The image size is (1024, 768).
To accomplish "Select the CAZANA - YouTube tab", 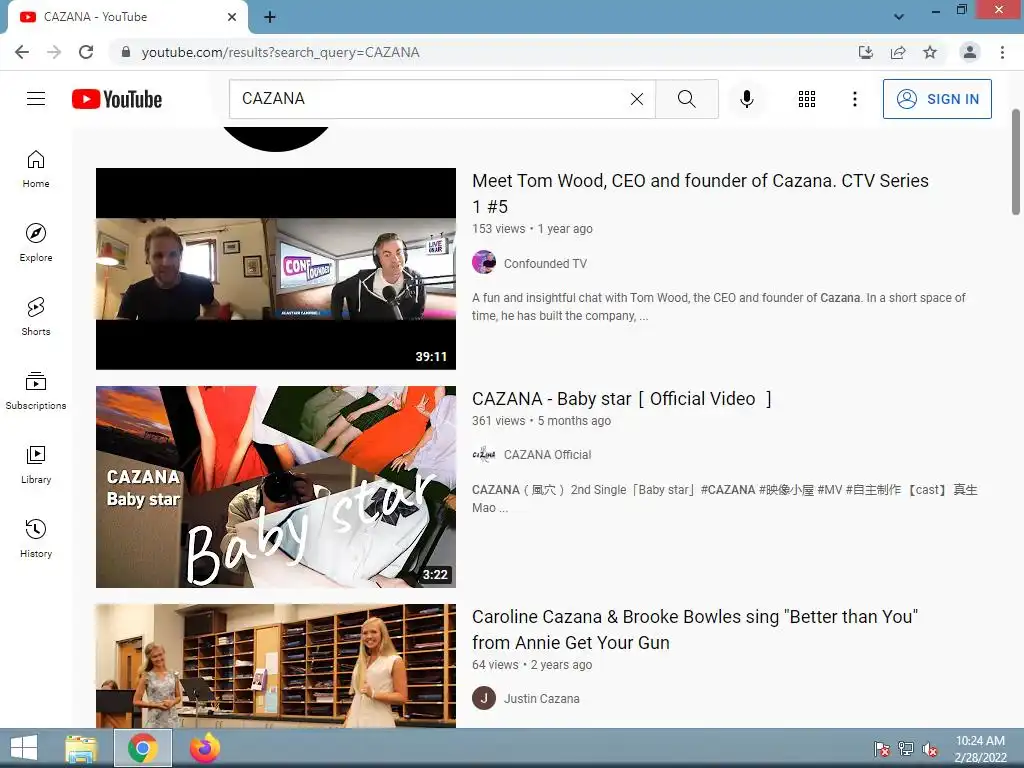I will coord(127,17).
